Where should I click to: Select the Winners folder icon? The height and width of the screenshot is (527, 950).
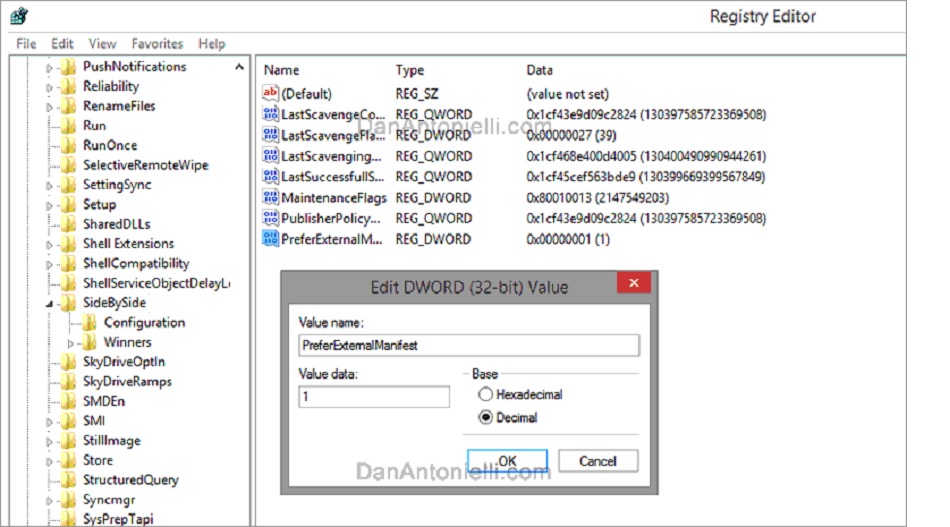click(x=89, y=342)
